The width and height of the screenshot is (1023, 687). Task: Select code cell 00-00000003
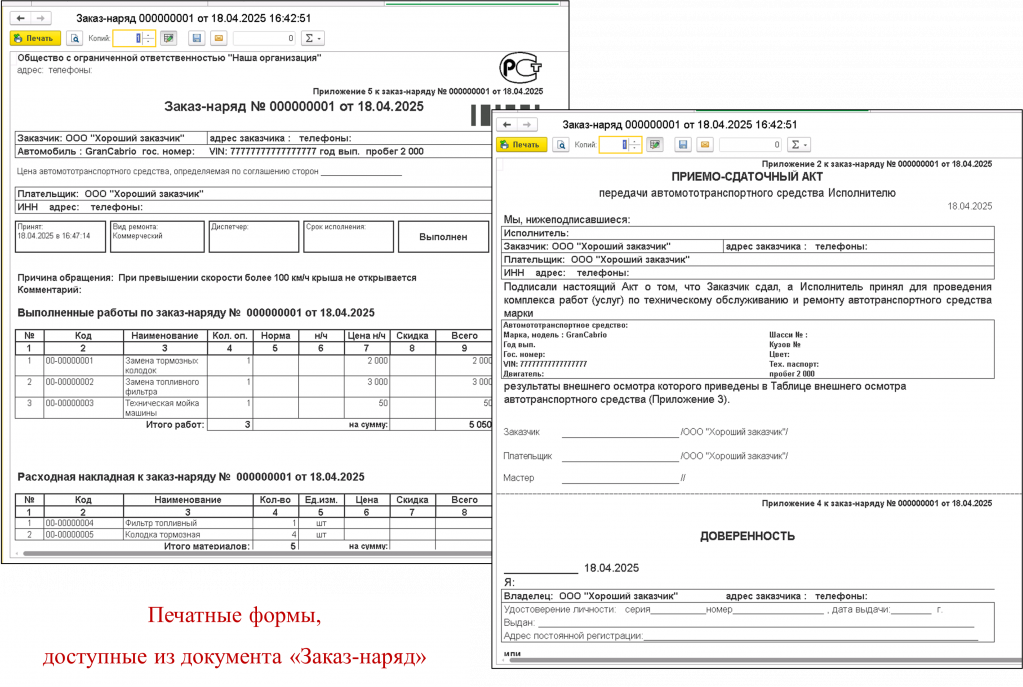point(83,408)
